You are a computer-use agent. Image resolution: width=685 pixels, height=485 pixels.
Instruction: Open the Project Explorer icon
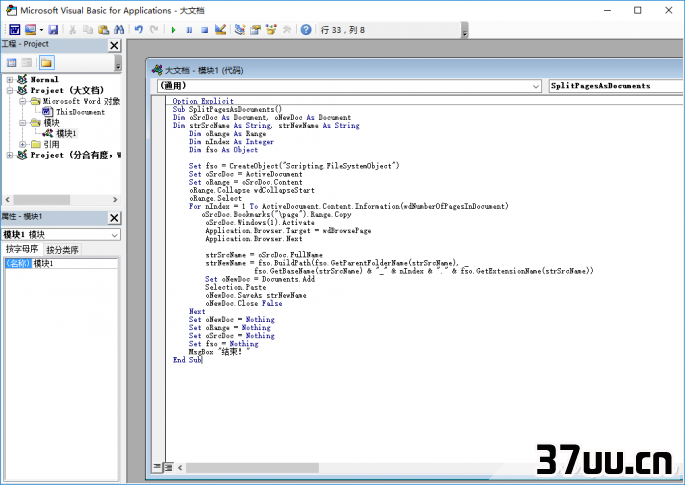pyautogui.click(x=239, y=30)
